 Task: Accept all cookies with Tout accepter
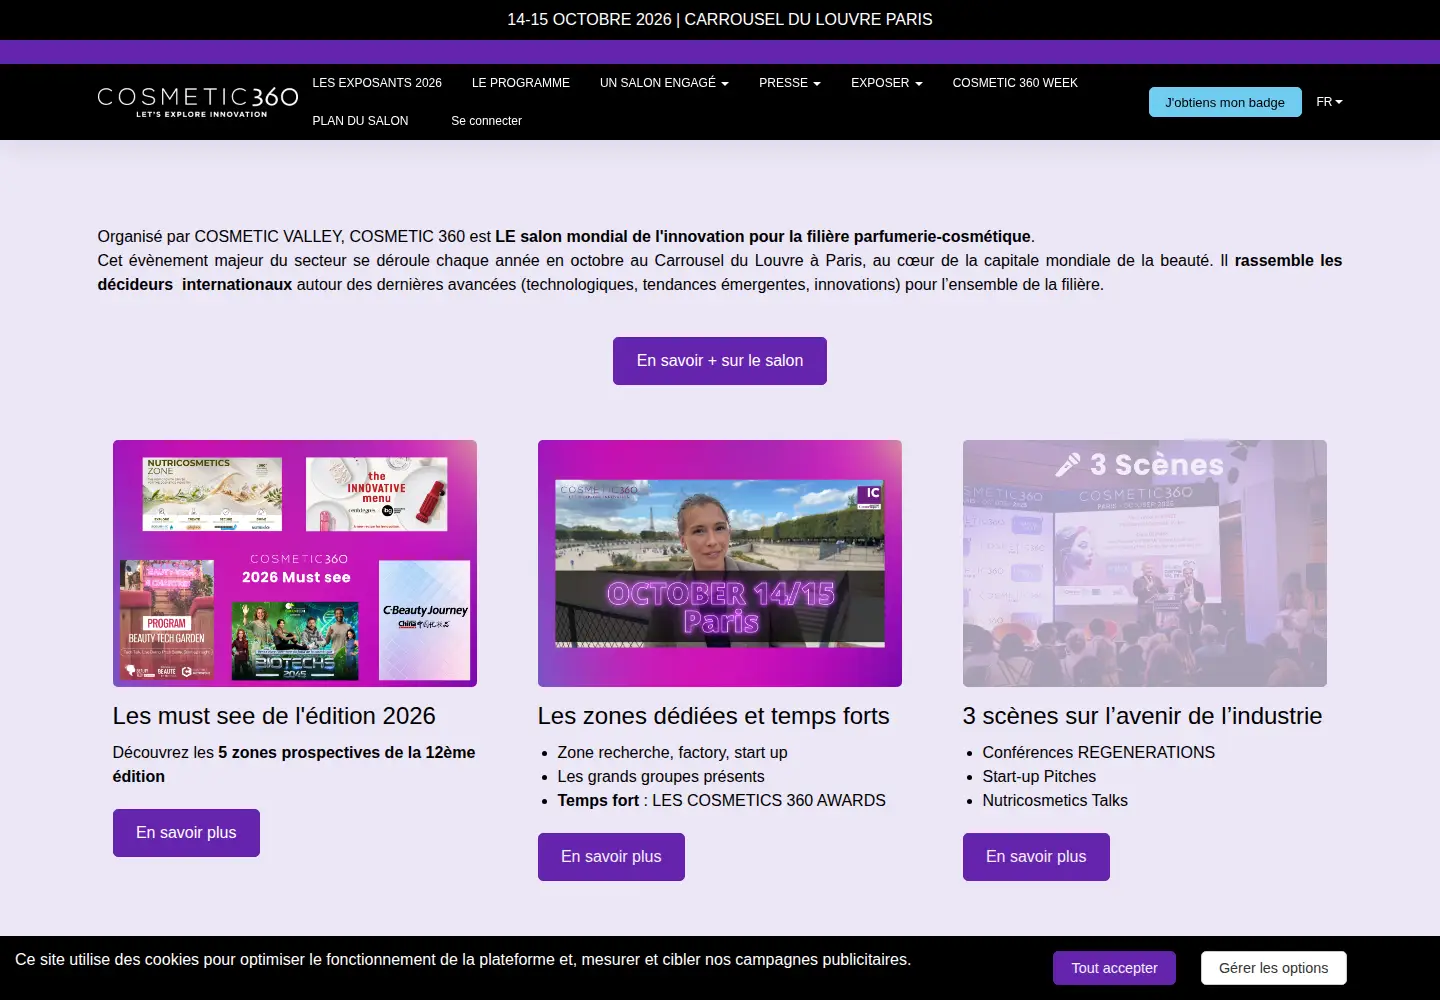click(x=1114, y=968)
